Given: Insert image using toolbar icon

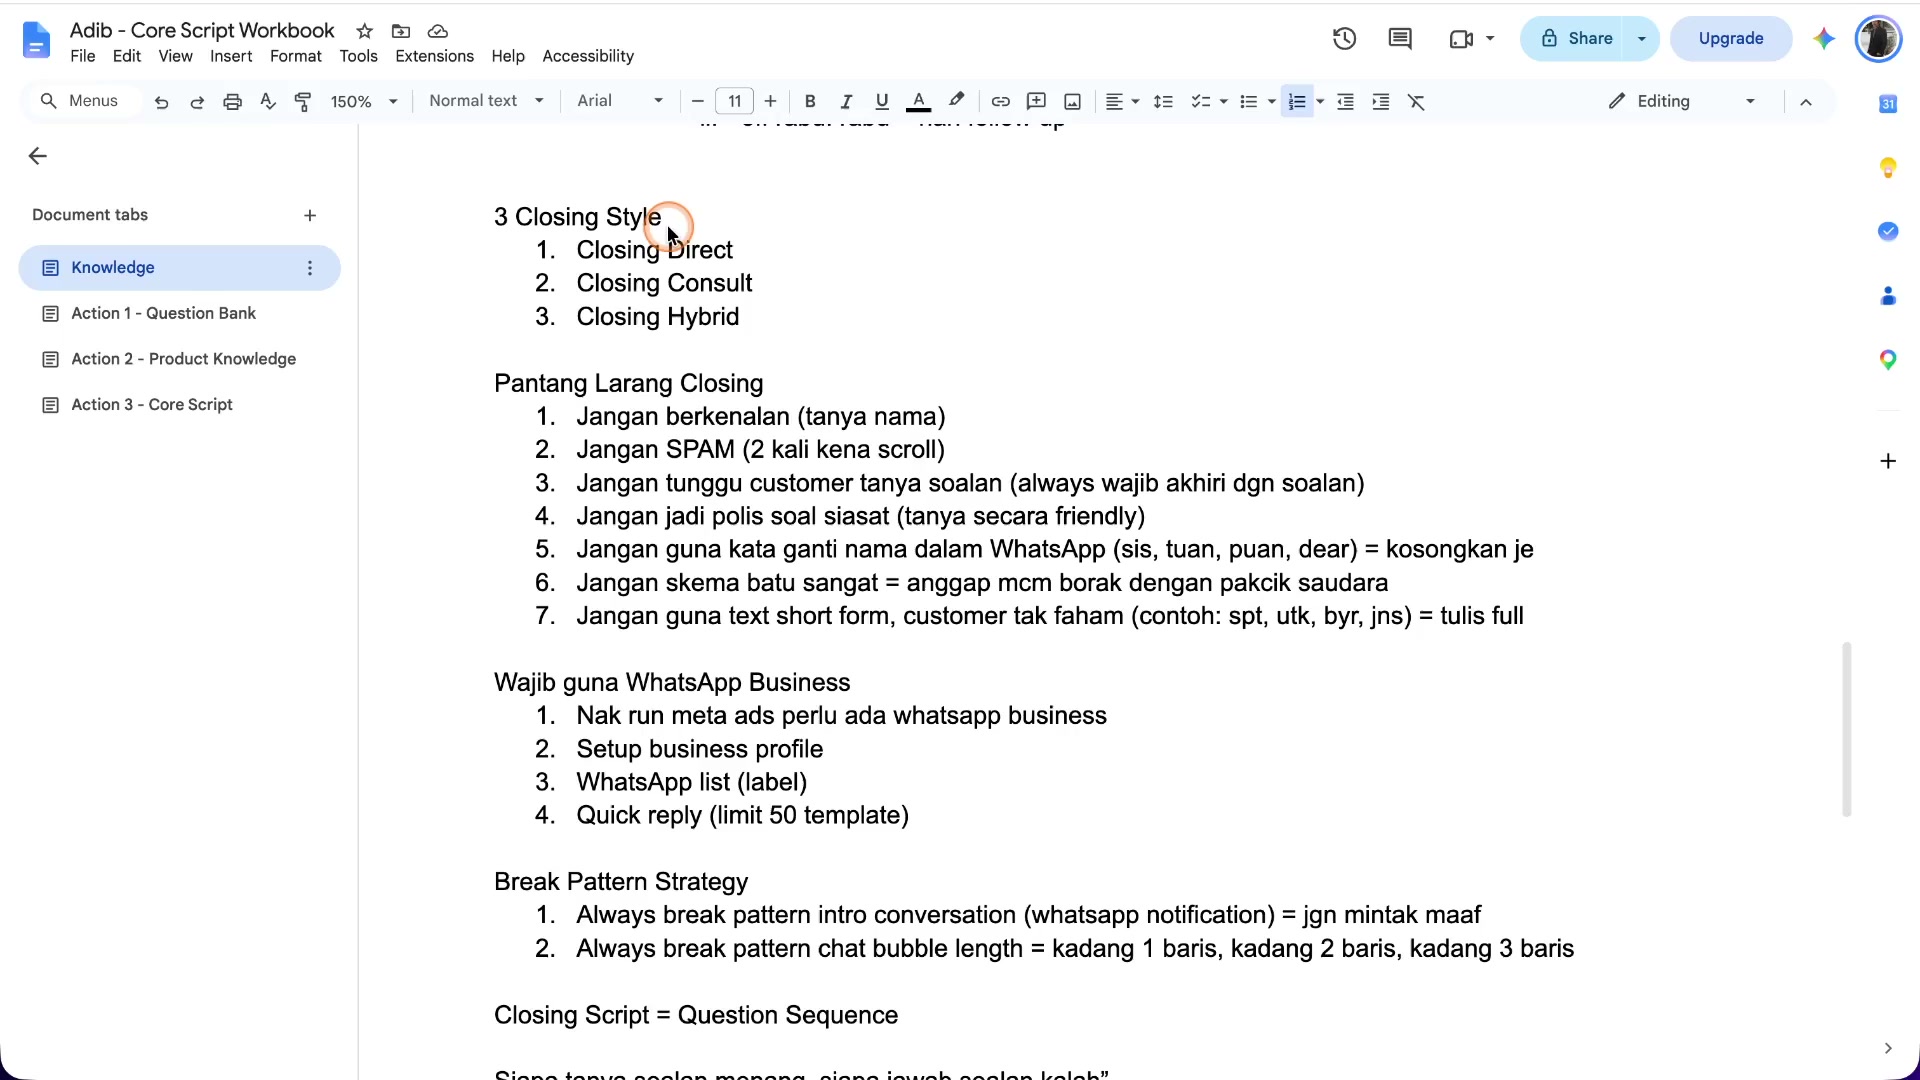Looking at the screenshot, I should [x=1072, y=102].
